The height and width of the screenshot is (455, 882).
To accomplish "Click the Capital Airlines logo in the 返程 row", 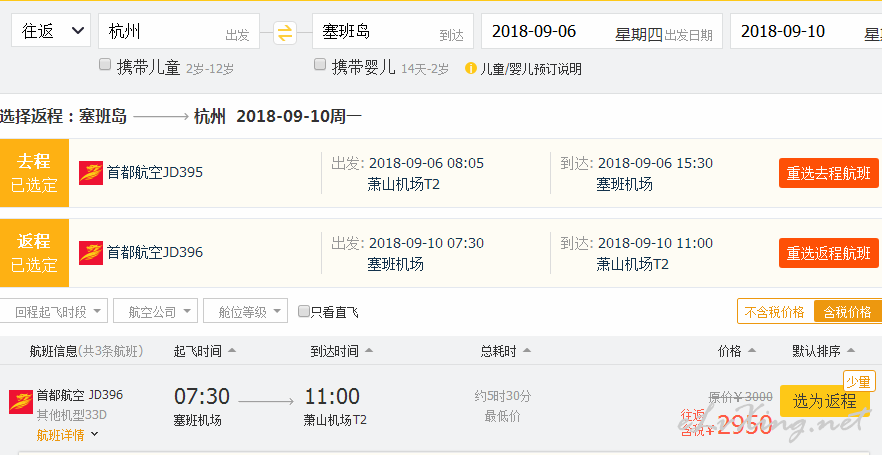I will pos(91,253).
